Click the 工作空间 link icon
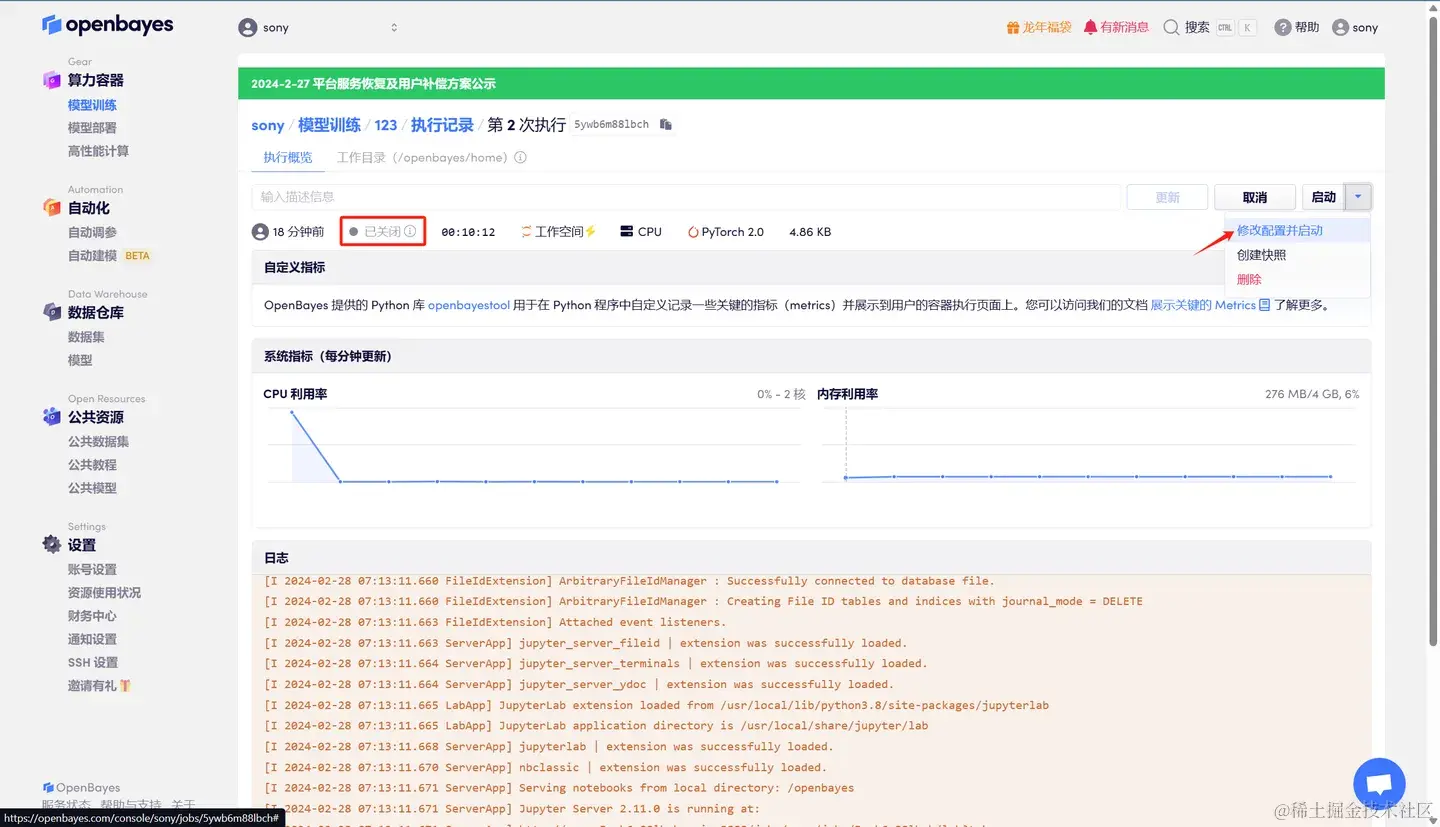The height and width of the screenshot is (827, 1440). [526, 231]
